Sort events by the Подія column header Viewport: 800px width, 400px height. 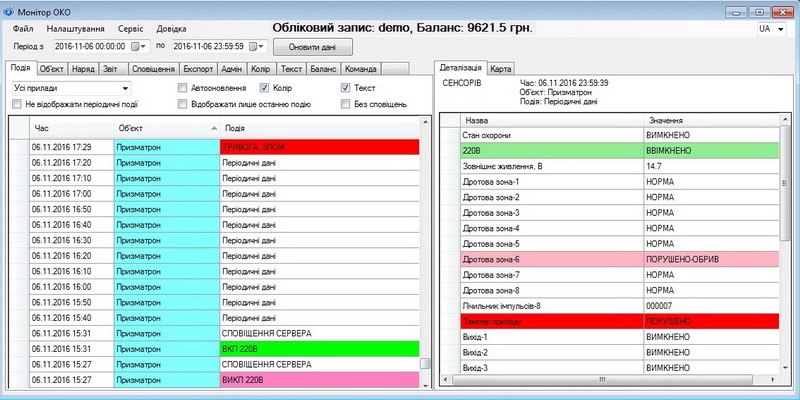(319, 129)
